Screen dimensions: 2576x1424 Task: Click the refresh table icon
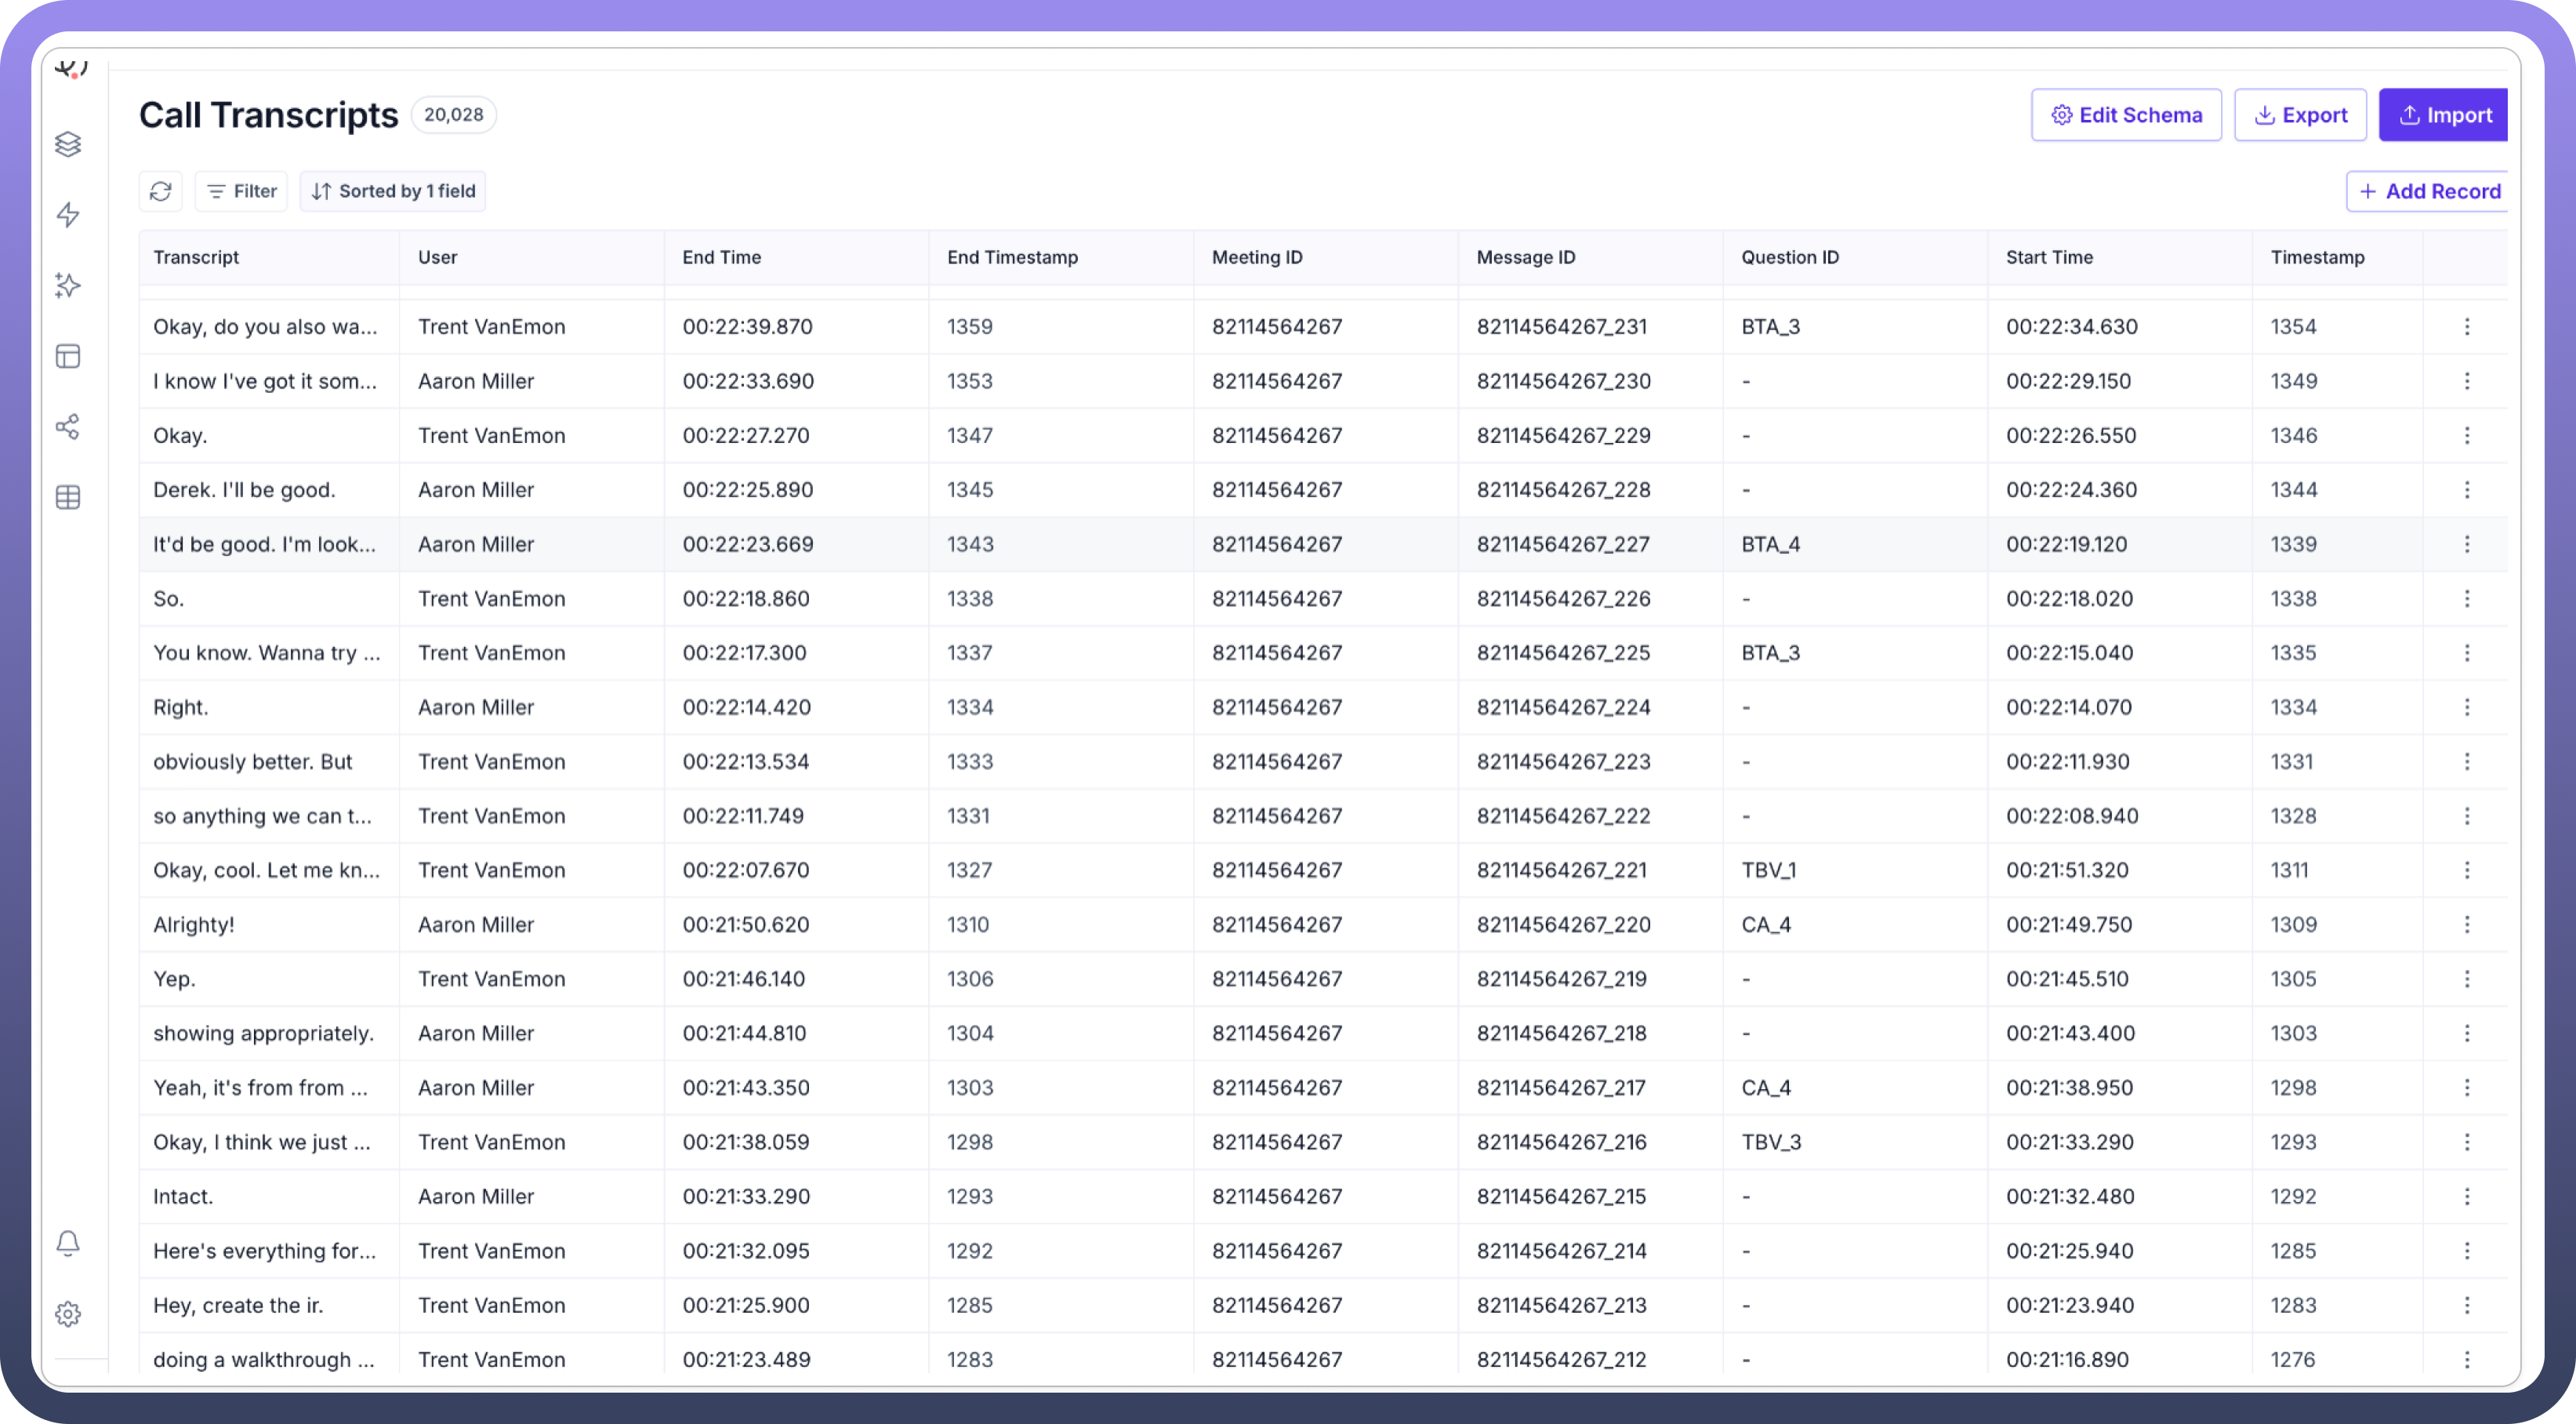click(x=161, y=191)
